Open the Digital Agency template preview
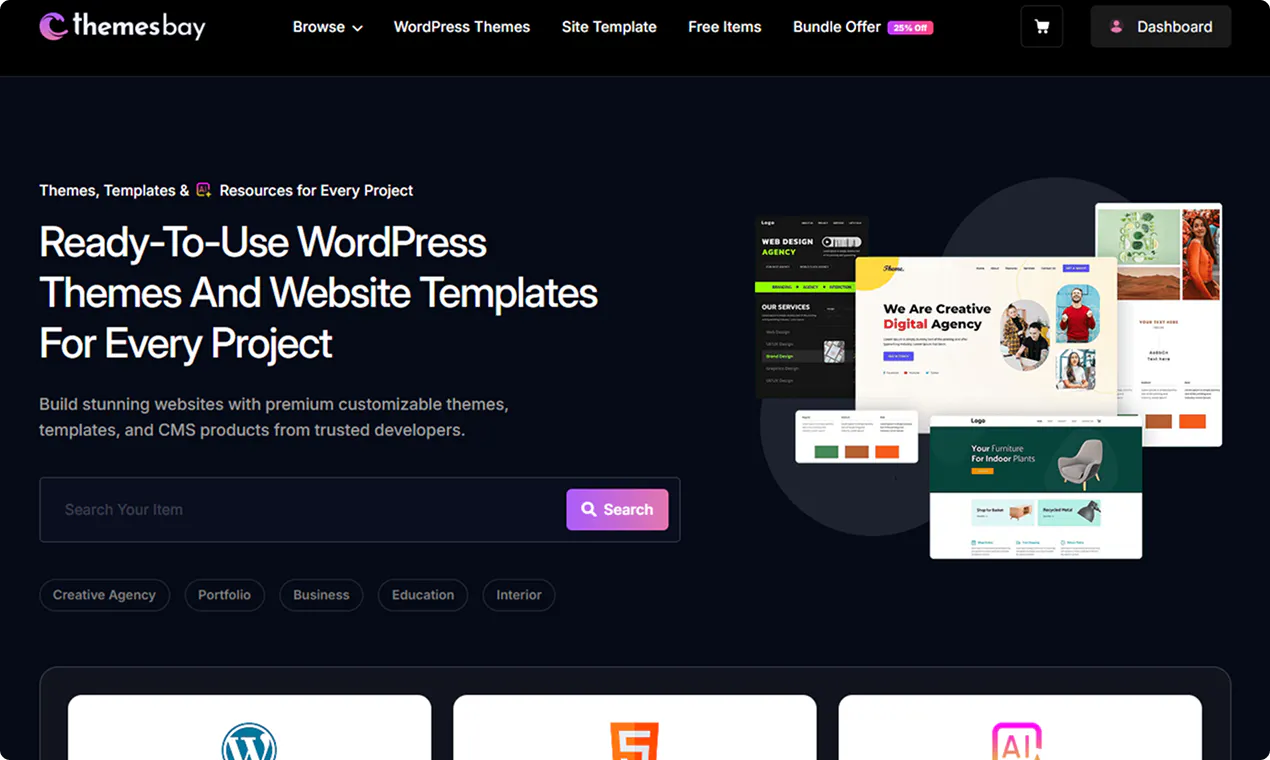The image size is (1270, 760). pyautogui.click(x=986, y=335)
